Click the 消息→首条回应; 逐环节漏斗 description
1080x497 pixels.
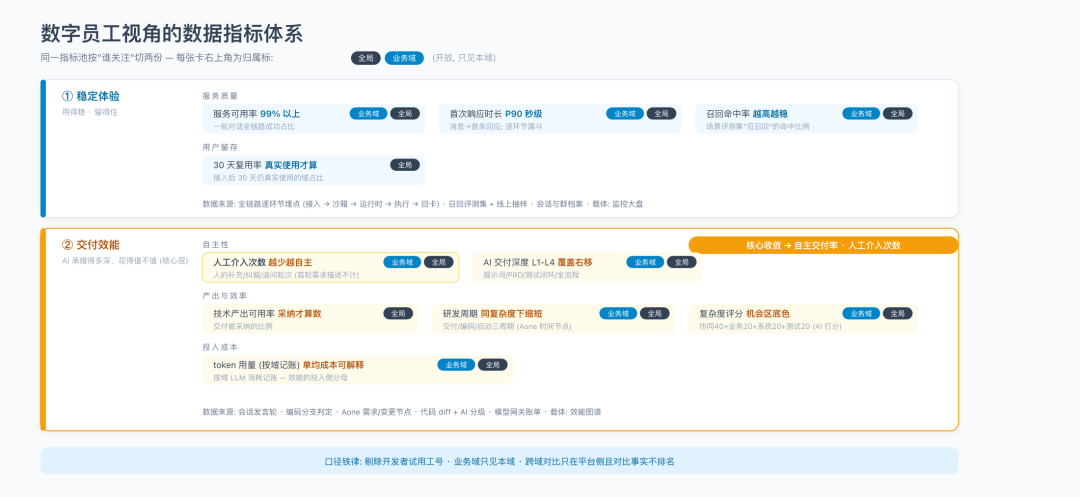click(x=497, y=127)
